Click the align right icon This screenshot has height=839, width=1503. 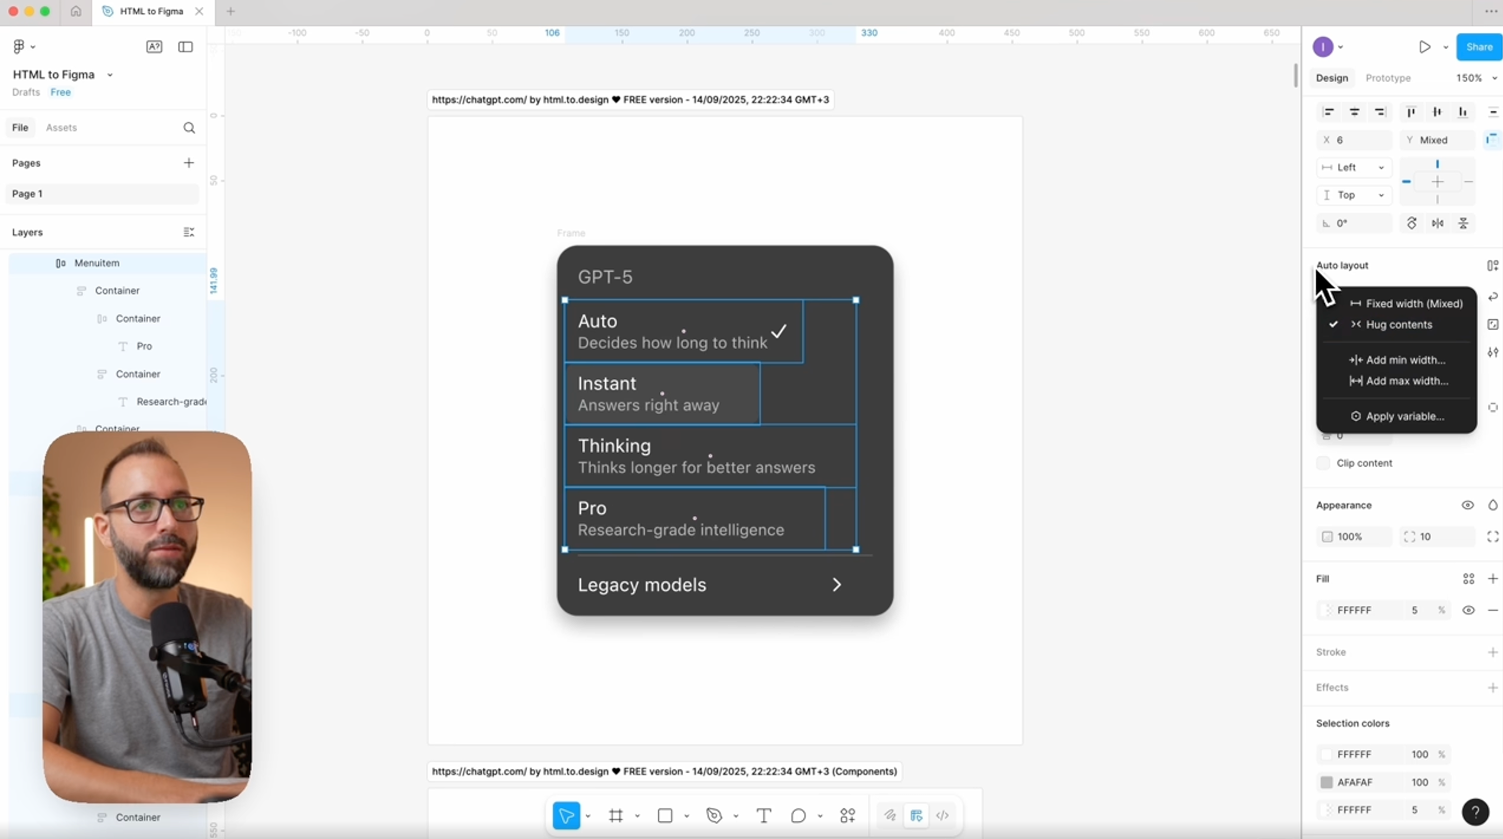click(1380, 112)
